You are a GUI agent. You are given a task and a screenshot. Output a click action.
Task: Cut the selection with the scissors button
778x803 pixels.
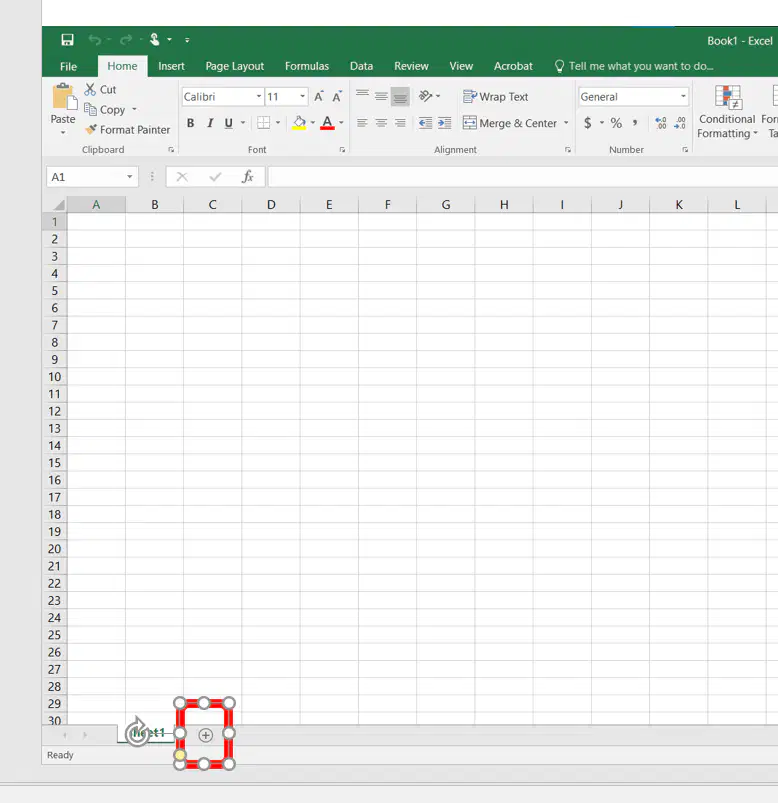pyautogui.click(x=100, y=90)
